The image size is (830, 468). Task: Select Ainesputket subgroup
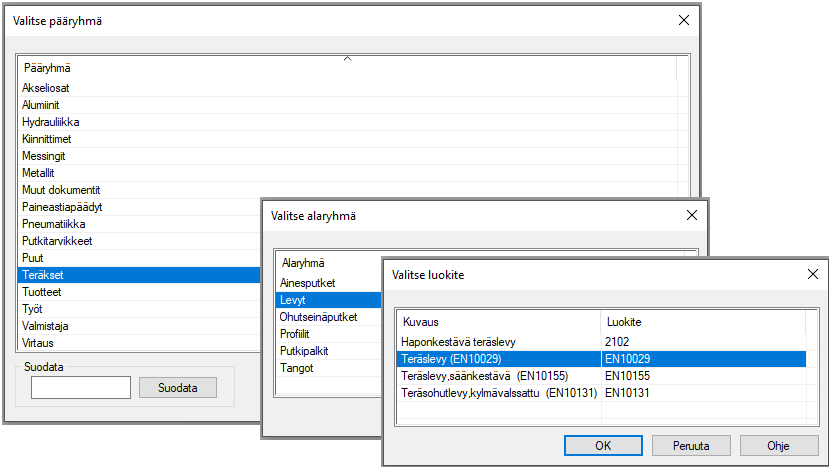tap(308, 283)
